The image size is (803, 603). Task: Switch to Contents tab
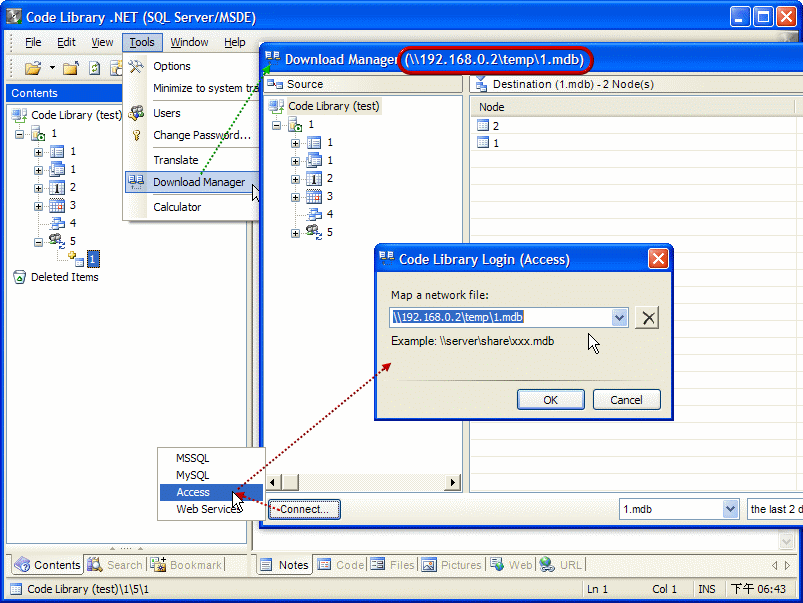[x=48, y=565]
